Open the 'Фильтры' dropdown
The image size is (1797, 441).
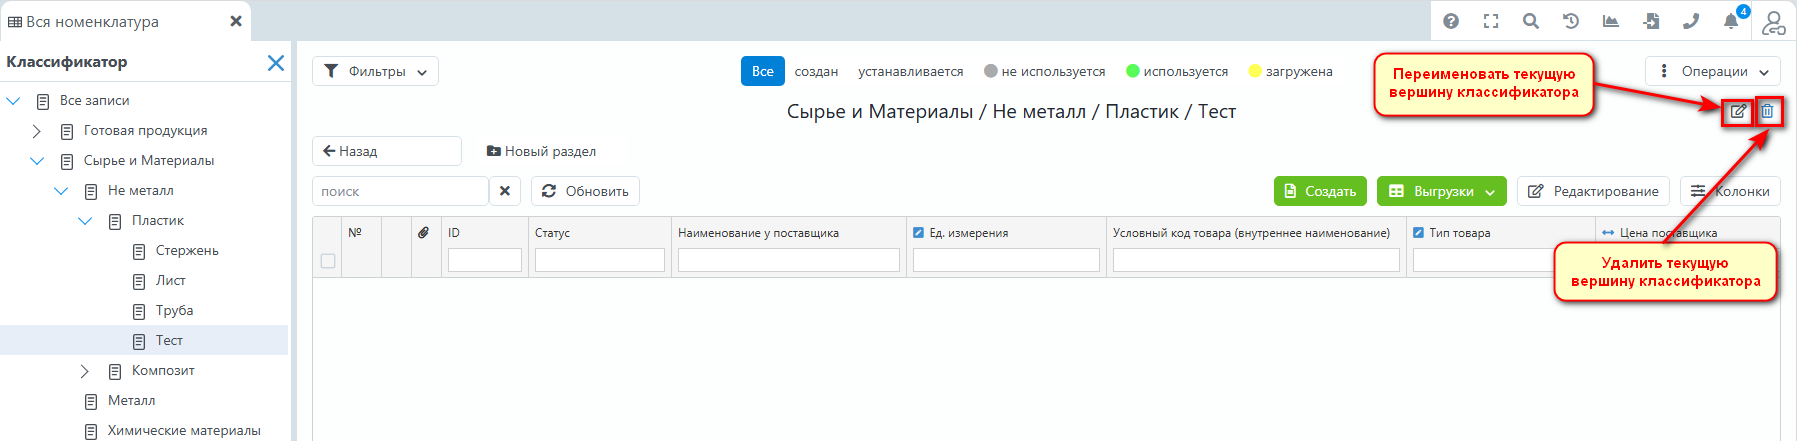[x=375, y=71]
